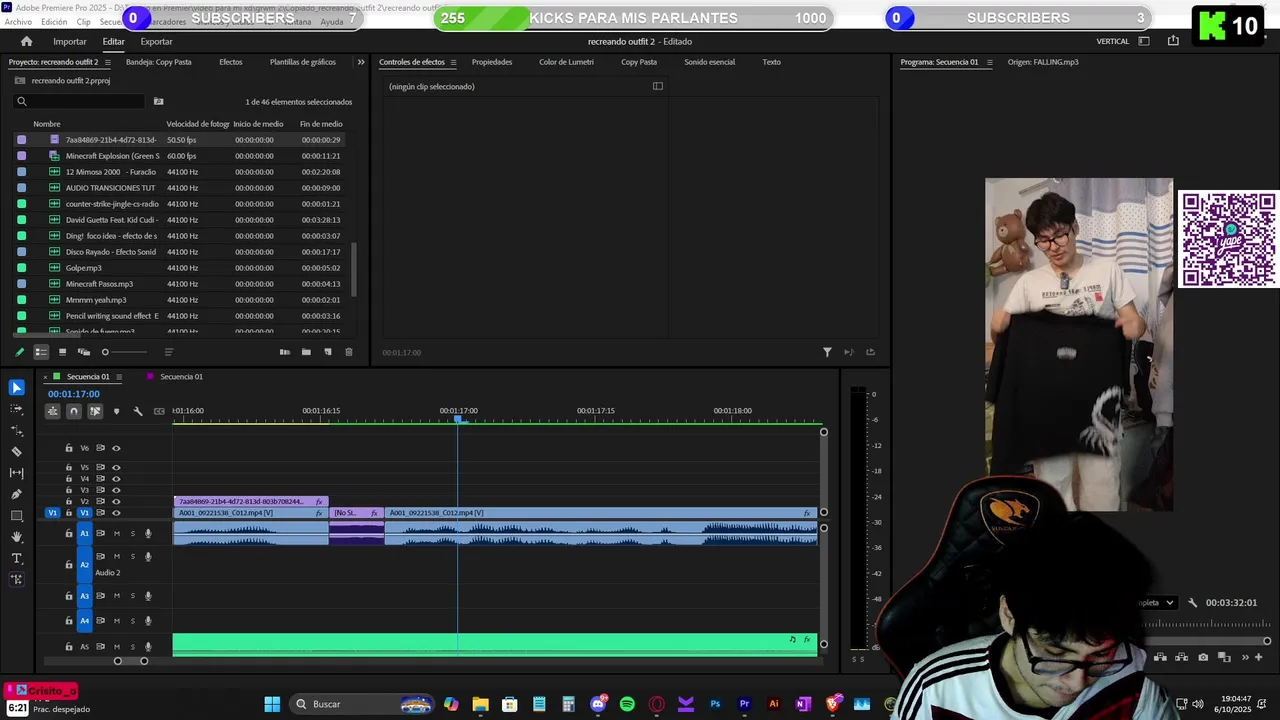1280x720 pixels.
Task: Select the Track Select Forward tool
Action: point(17,409)
